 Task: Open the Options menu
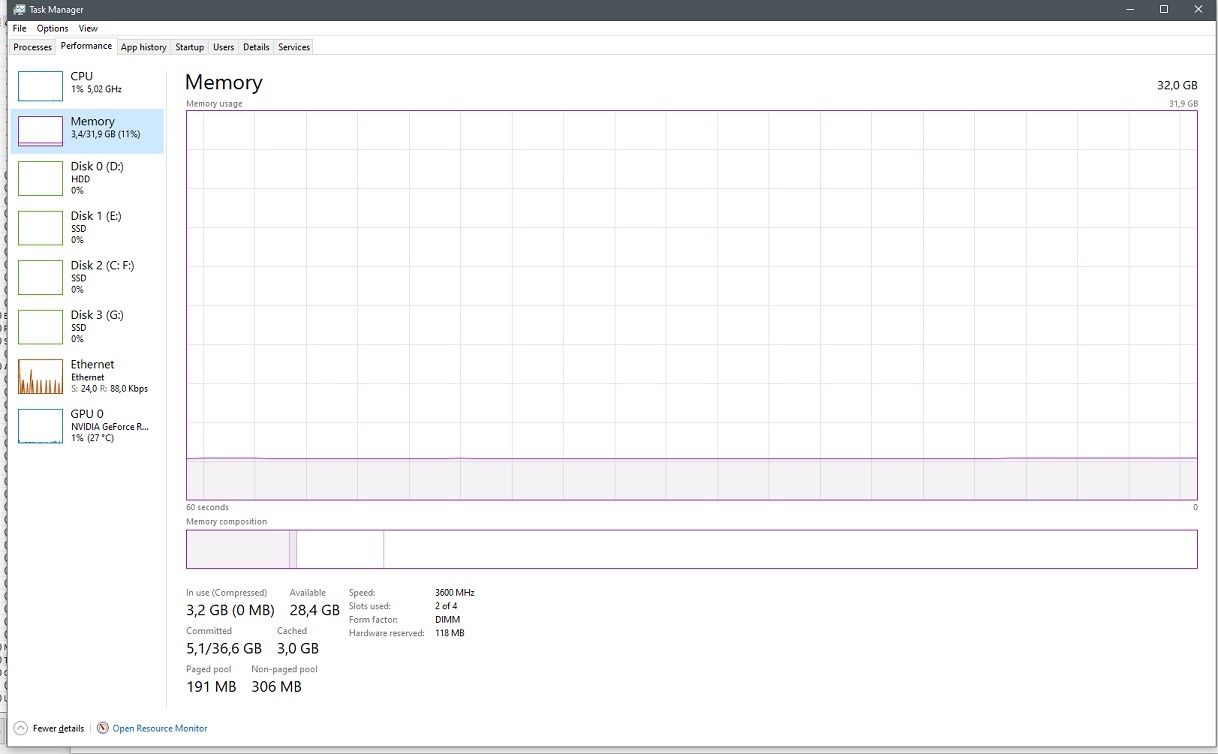[53, 29]
